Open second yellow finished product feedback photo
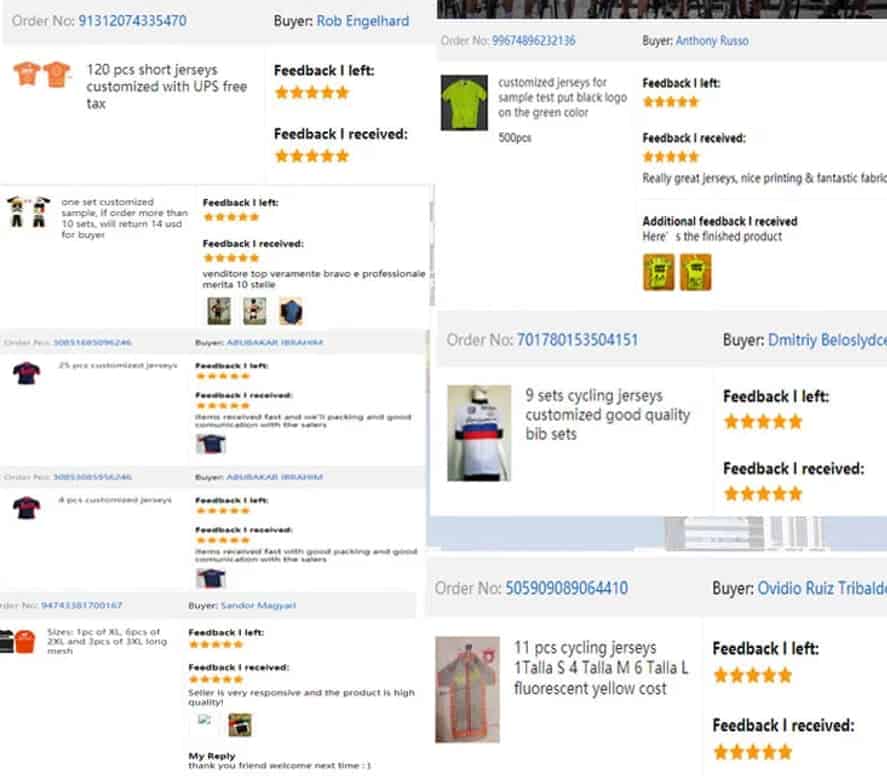Screen dimensions: 887x776 click(695, 272)
